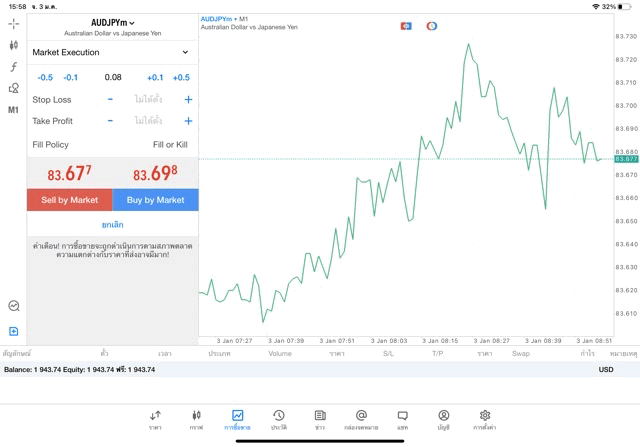Change the Fill or Kill policy
This screenshot has height=447, width=640.
[170, 145]
